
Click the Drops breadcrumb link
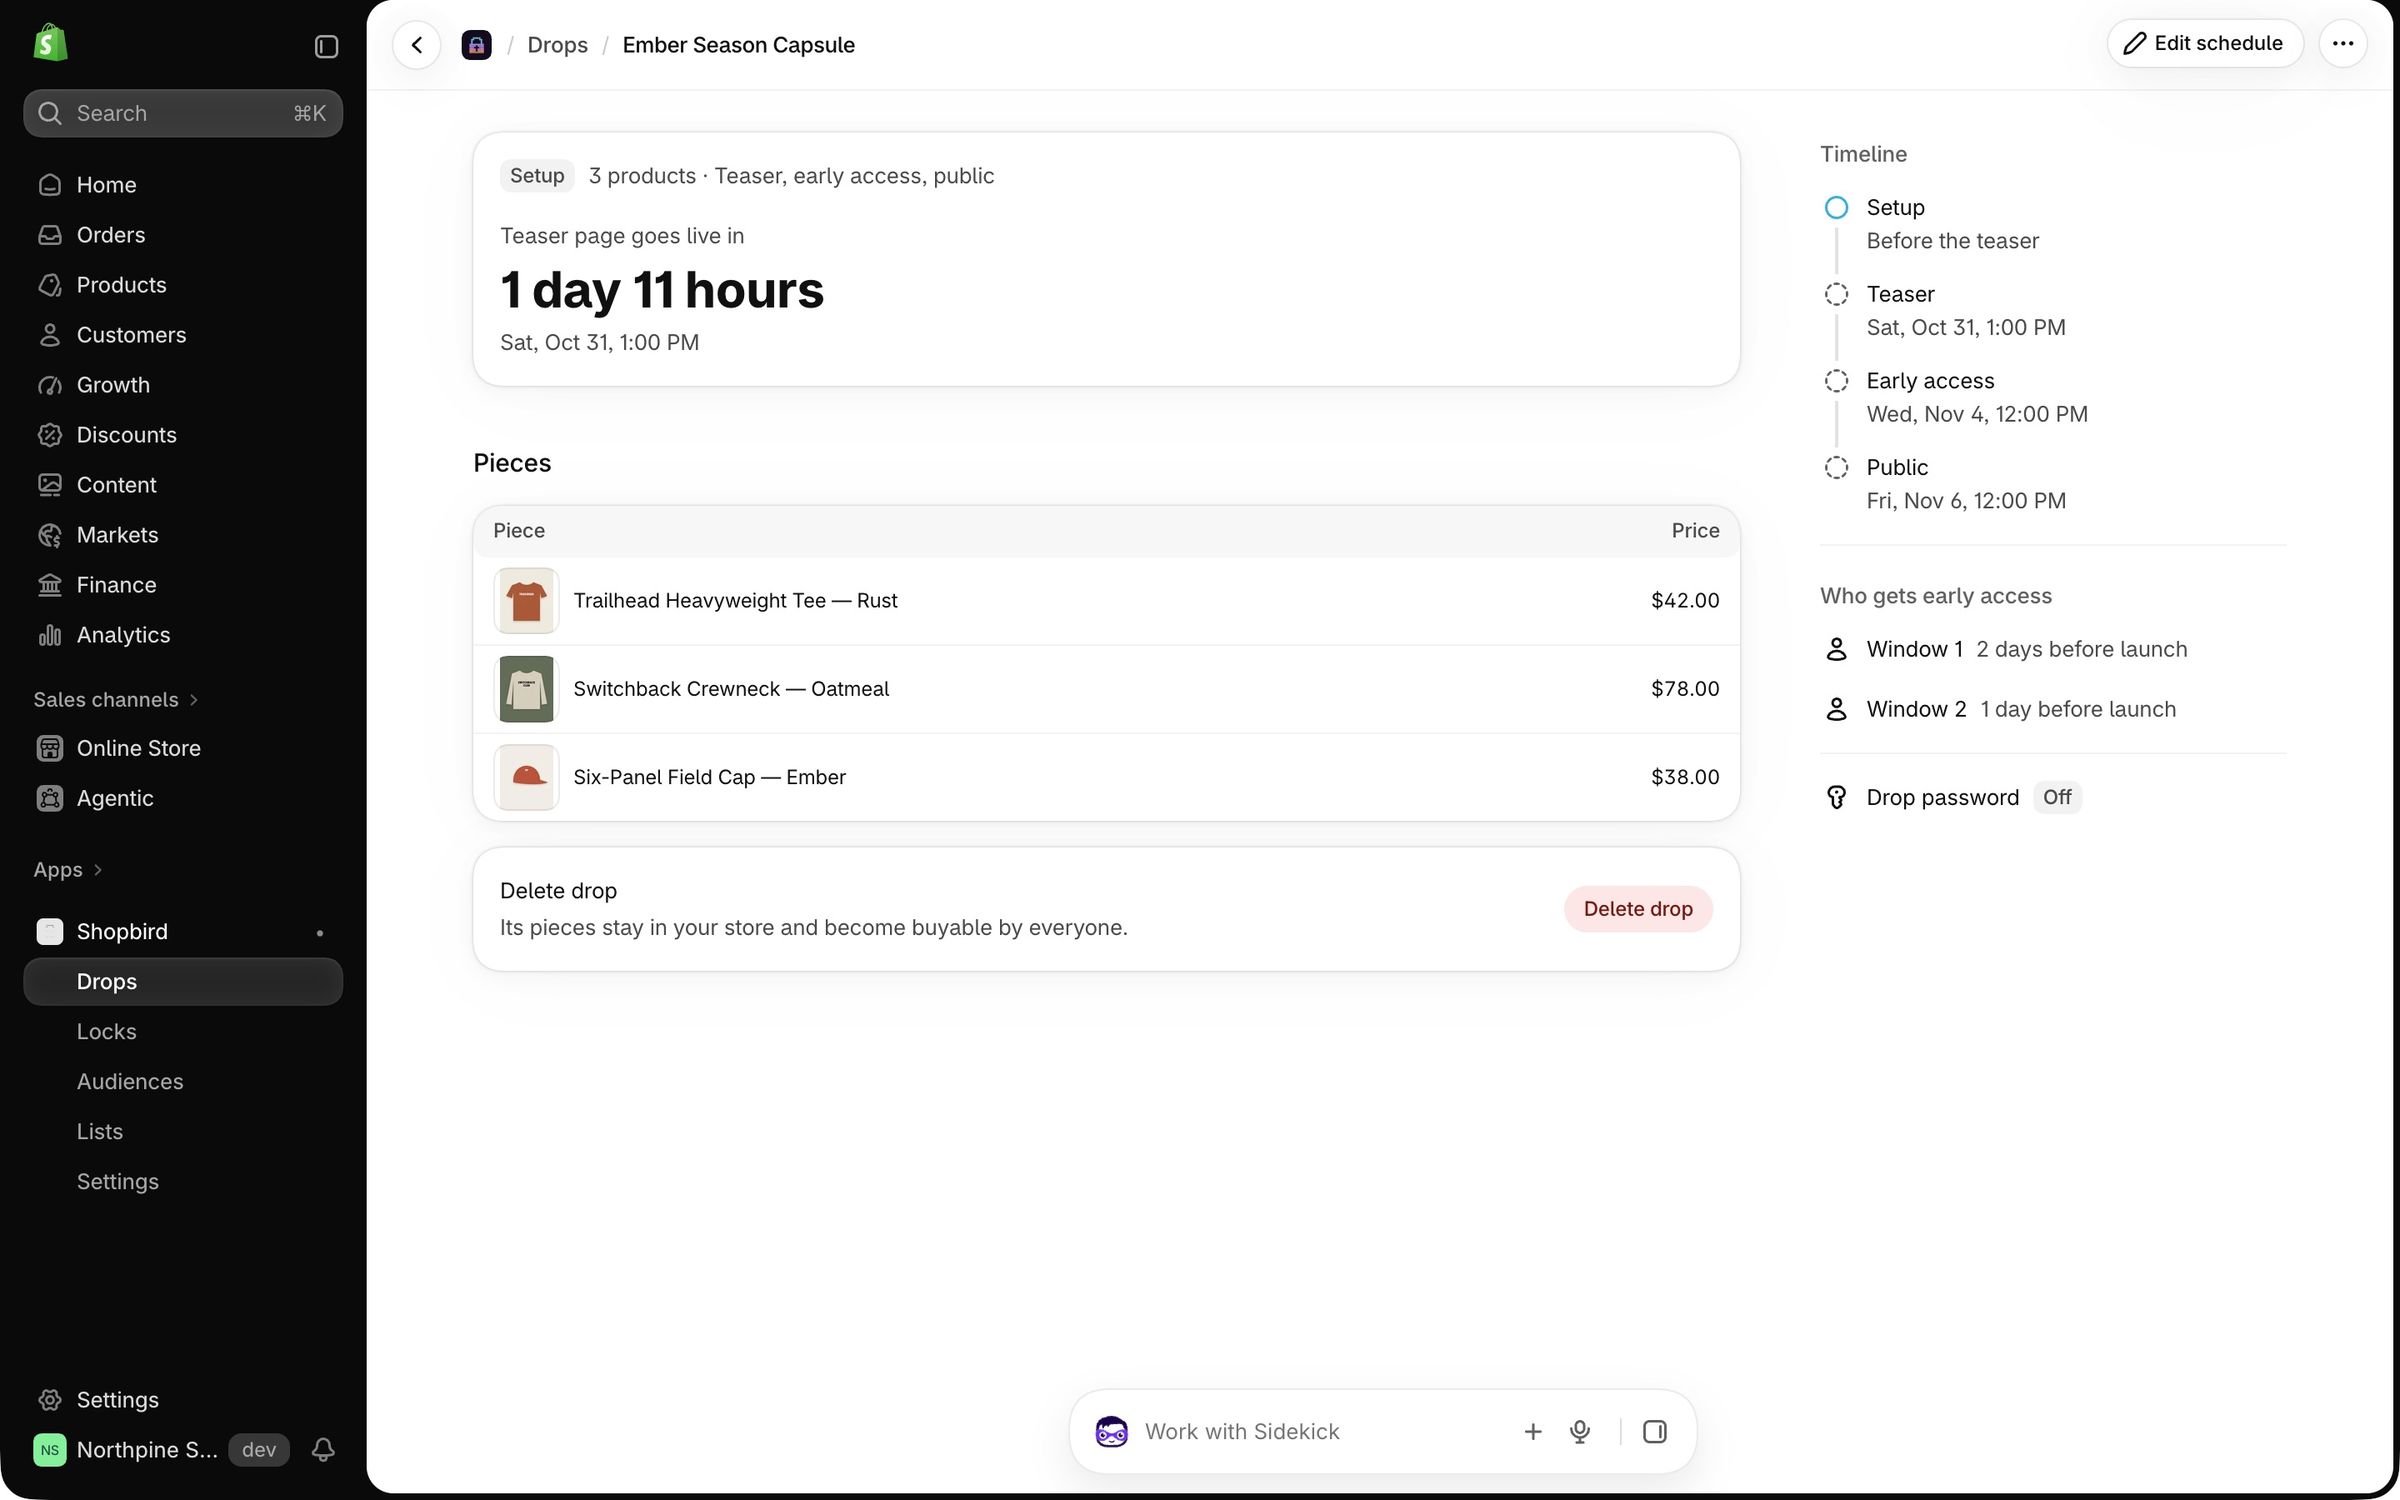coord(557,45)
